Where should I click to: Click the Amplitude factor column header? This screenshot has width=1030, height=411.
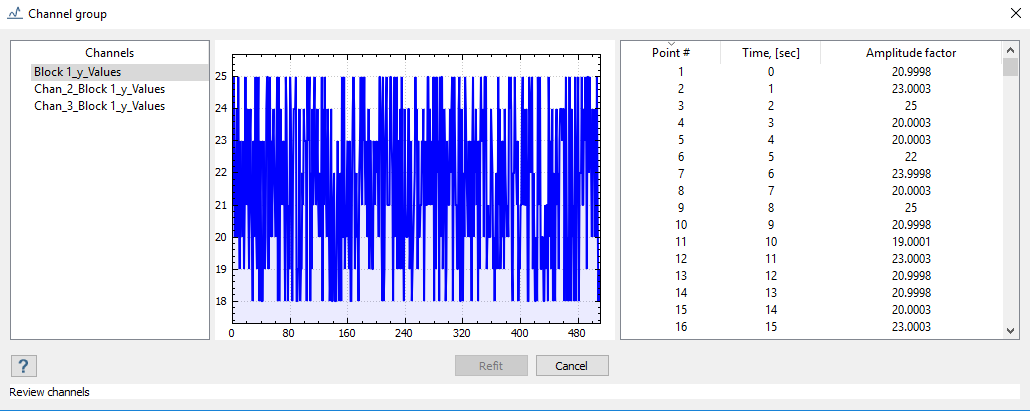point(910,53)
